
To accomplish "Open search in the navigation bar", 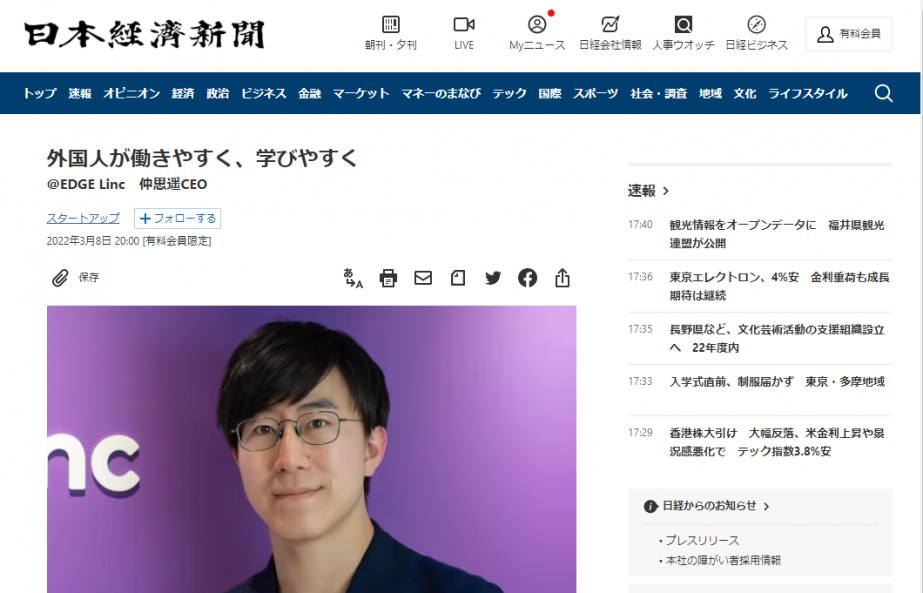I will pyautogui.click(x=883, y=93).
